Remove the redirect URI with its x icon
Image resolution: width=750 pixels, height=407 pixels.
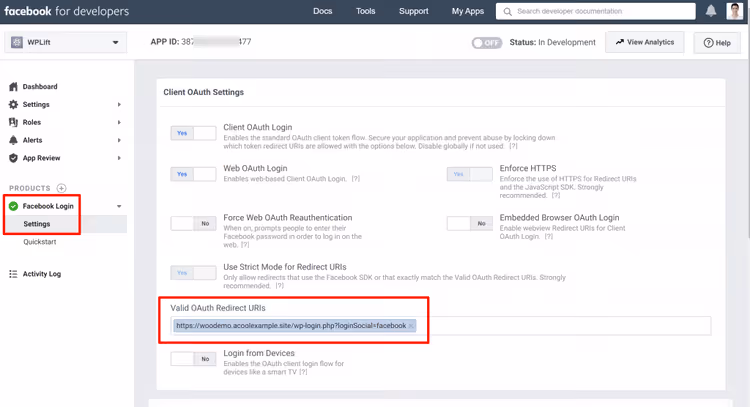411,326
